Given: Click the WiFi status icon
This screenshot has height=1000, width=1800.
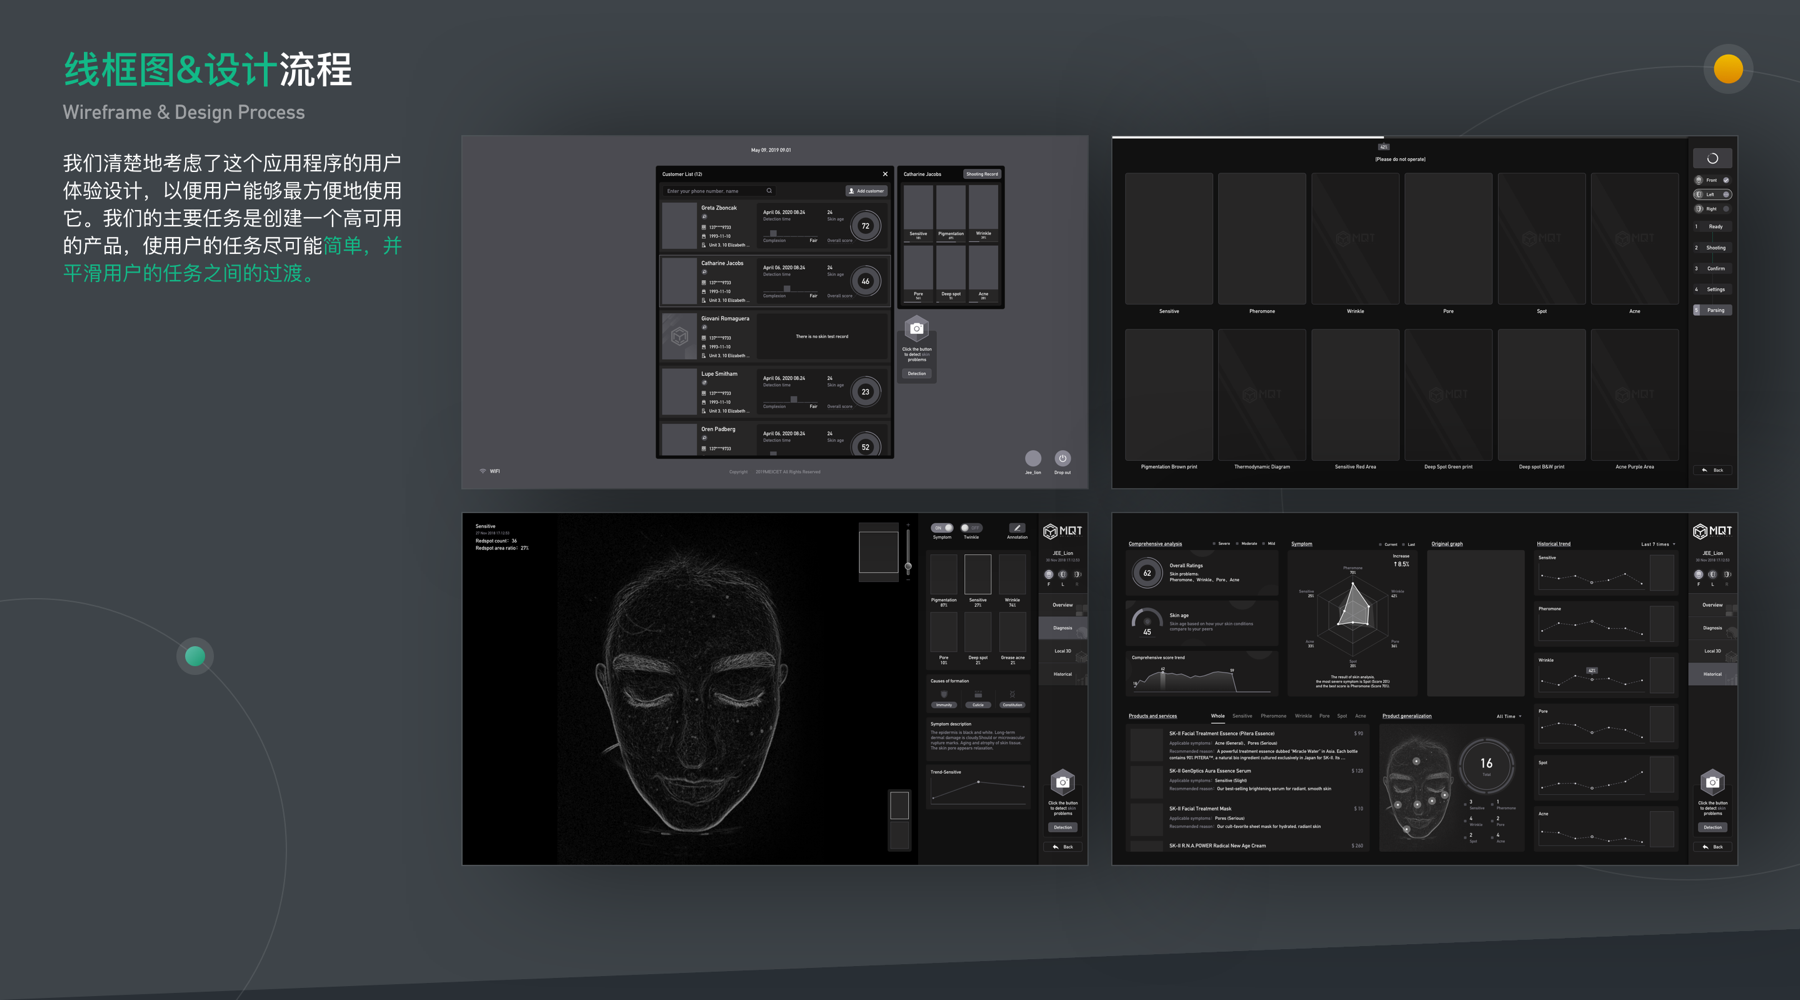Looking at the screenshot, I should 483,471.
